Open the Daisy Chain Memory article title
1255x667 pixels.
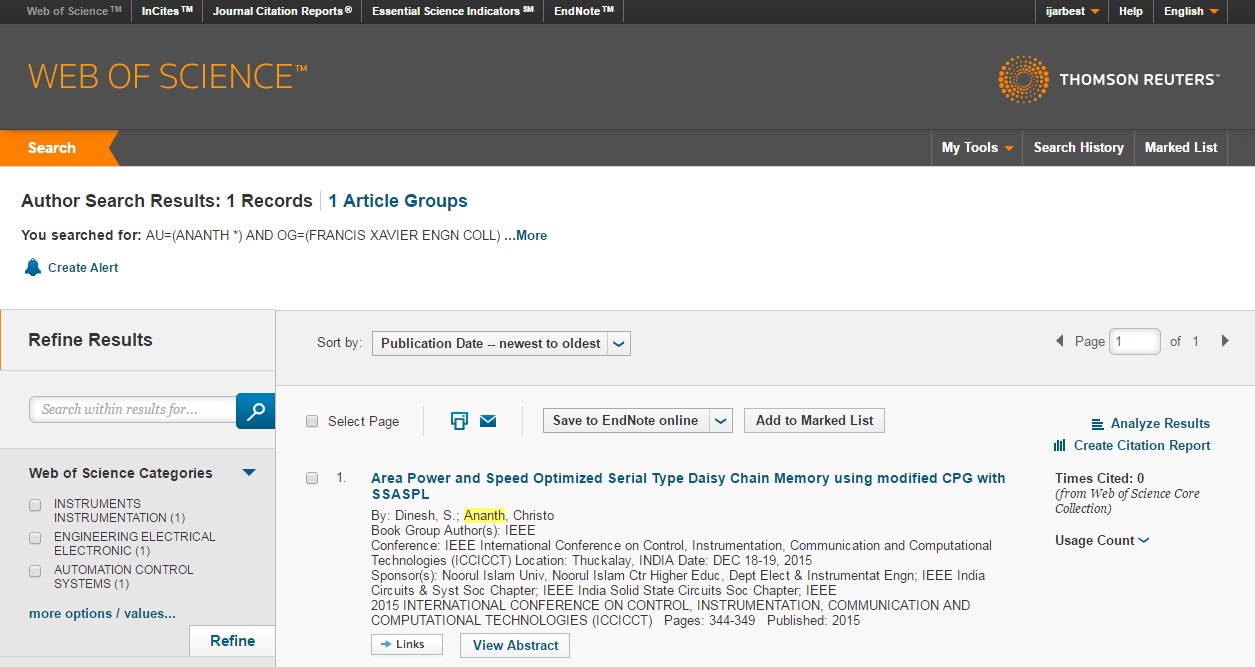688,486
